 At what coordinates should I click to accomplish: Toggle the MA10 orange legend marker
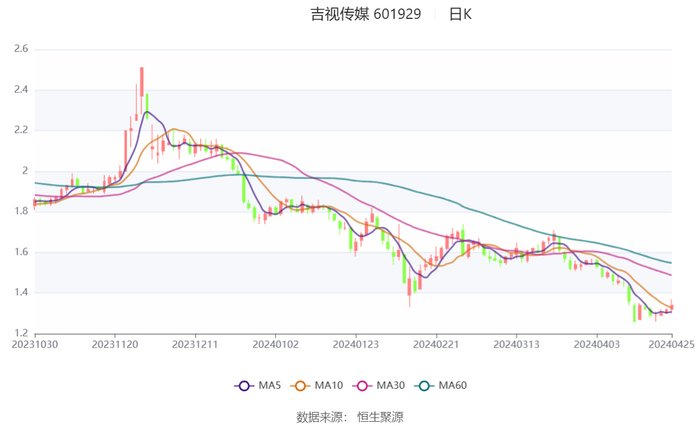(x=300, y=385)
